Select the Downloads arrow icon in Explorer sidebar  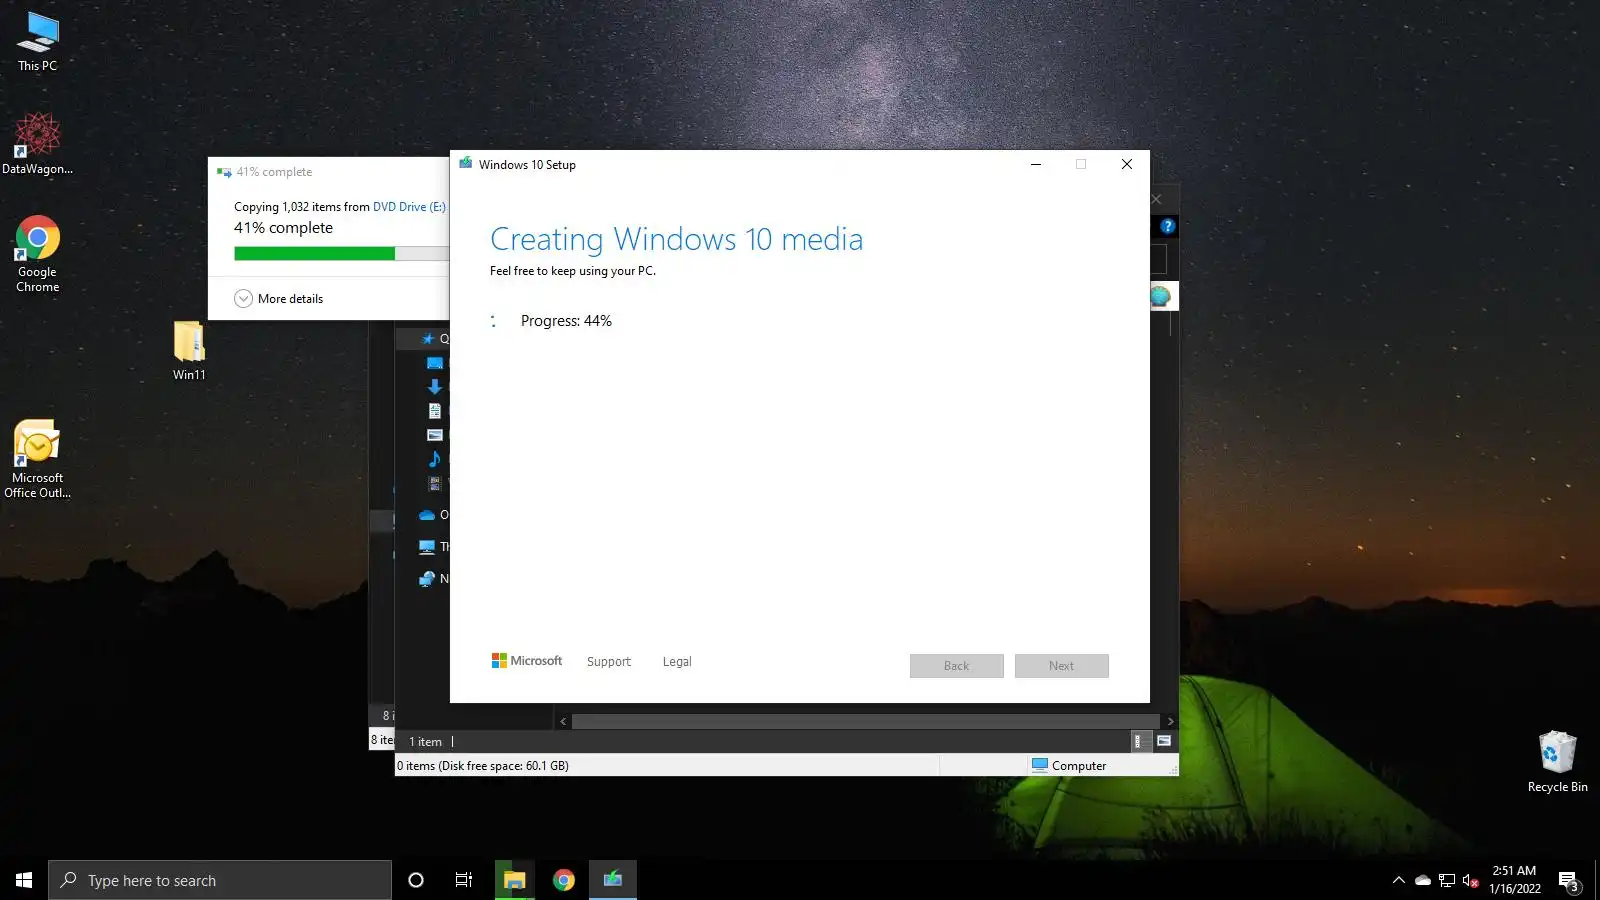click(435, 387)
